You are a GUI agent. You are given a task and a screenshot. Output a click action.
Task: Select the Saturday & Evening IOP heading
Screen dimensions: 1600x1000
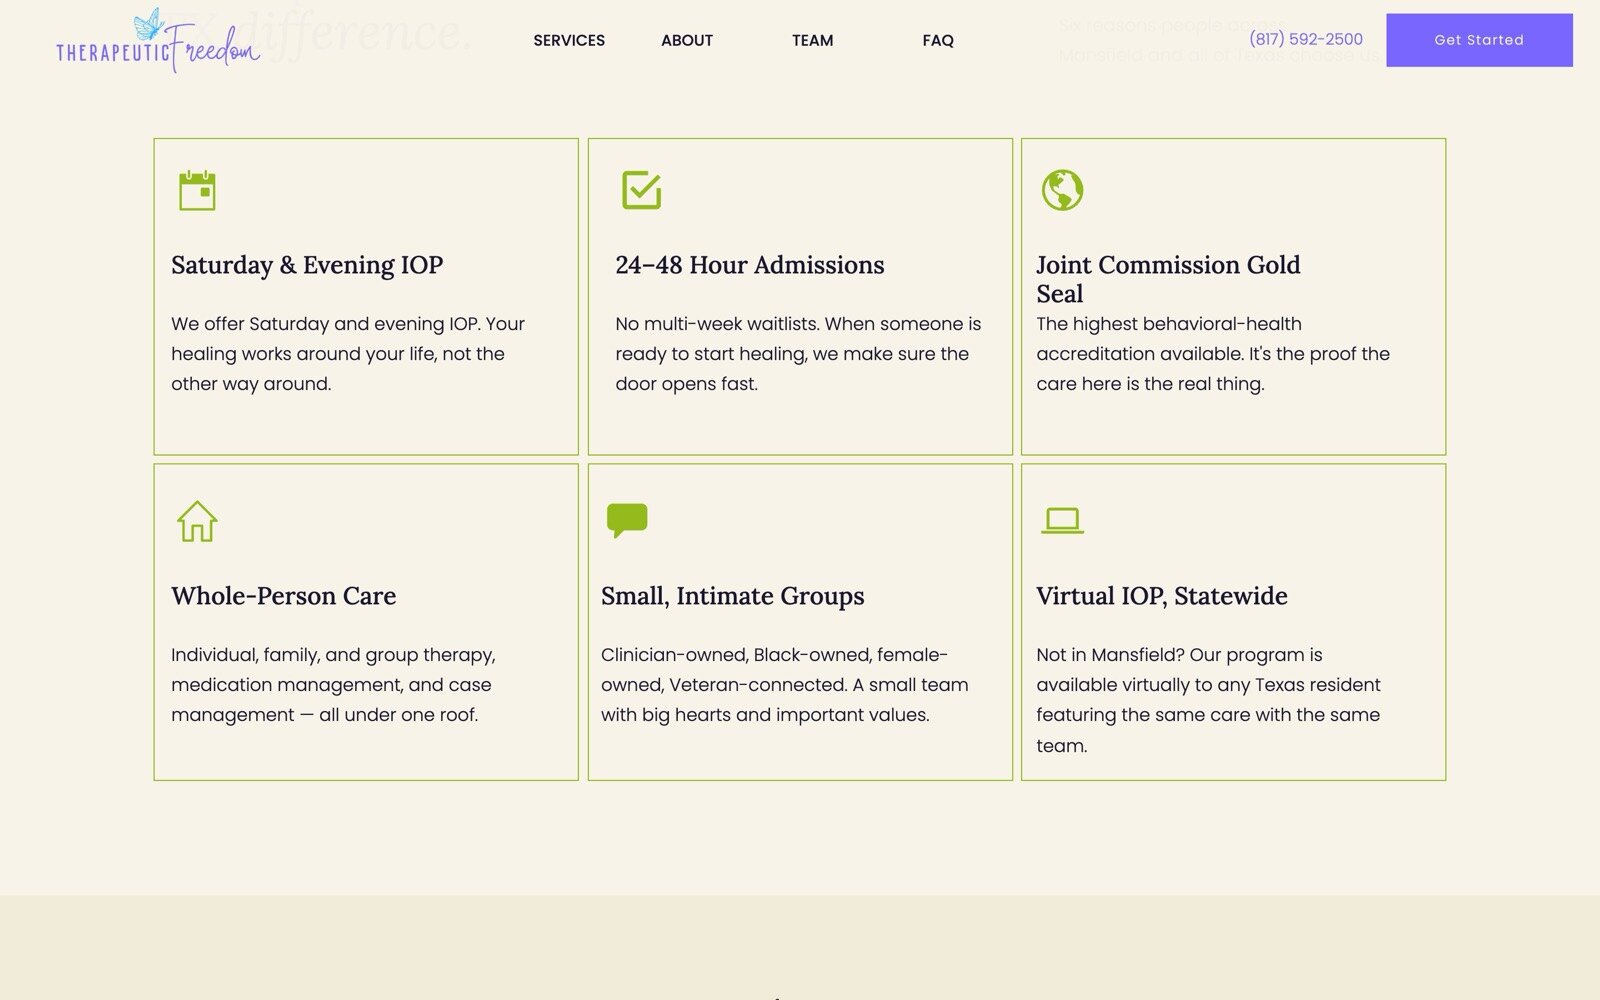(307, 265)
